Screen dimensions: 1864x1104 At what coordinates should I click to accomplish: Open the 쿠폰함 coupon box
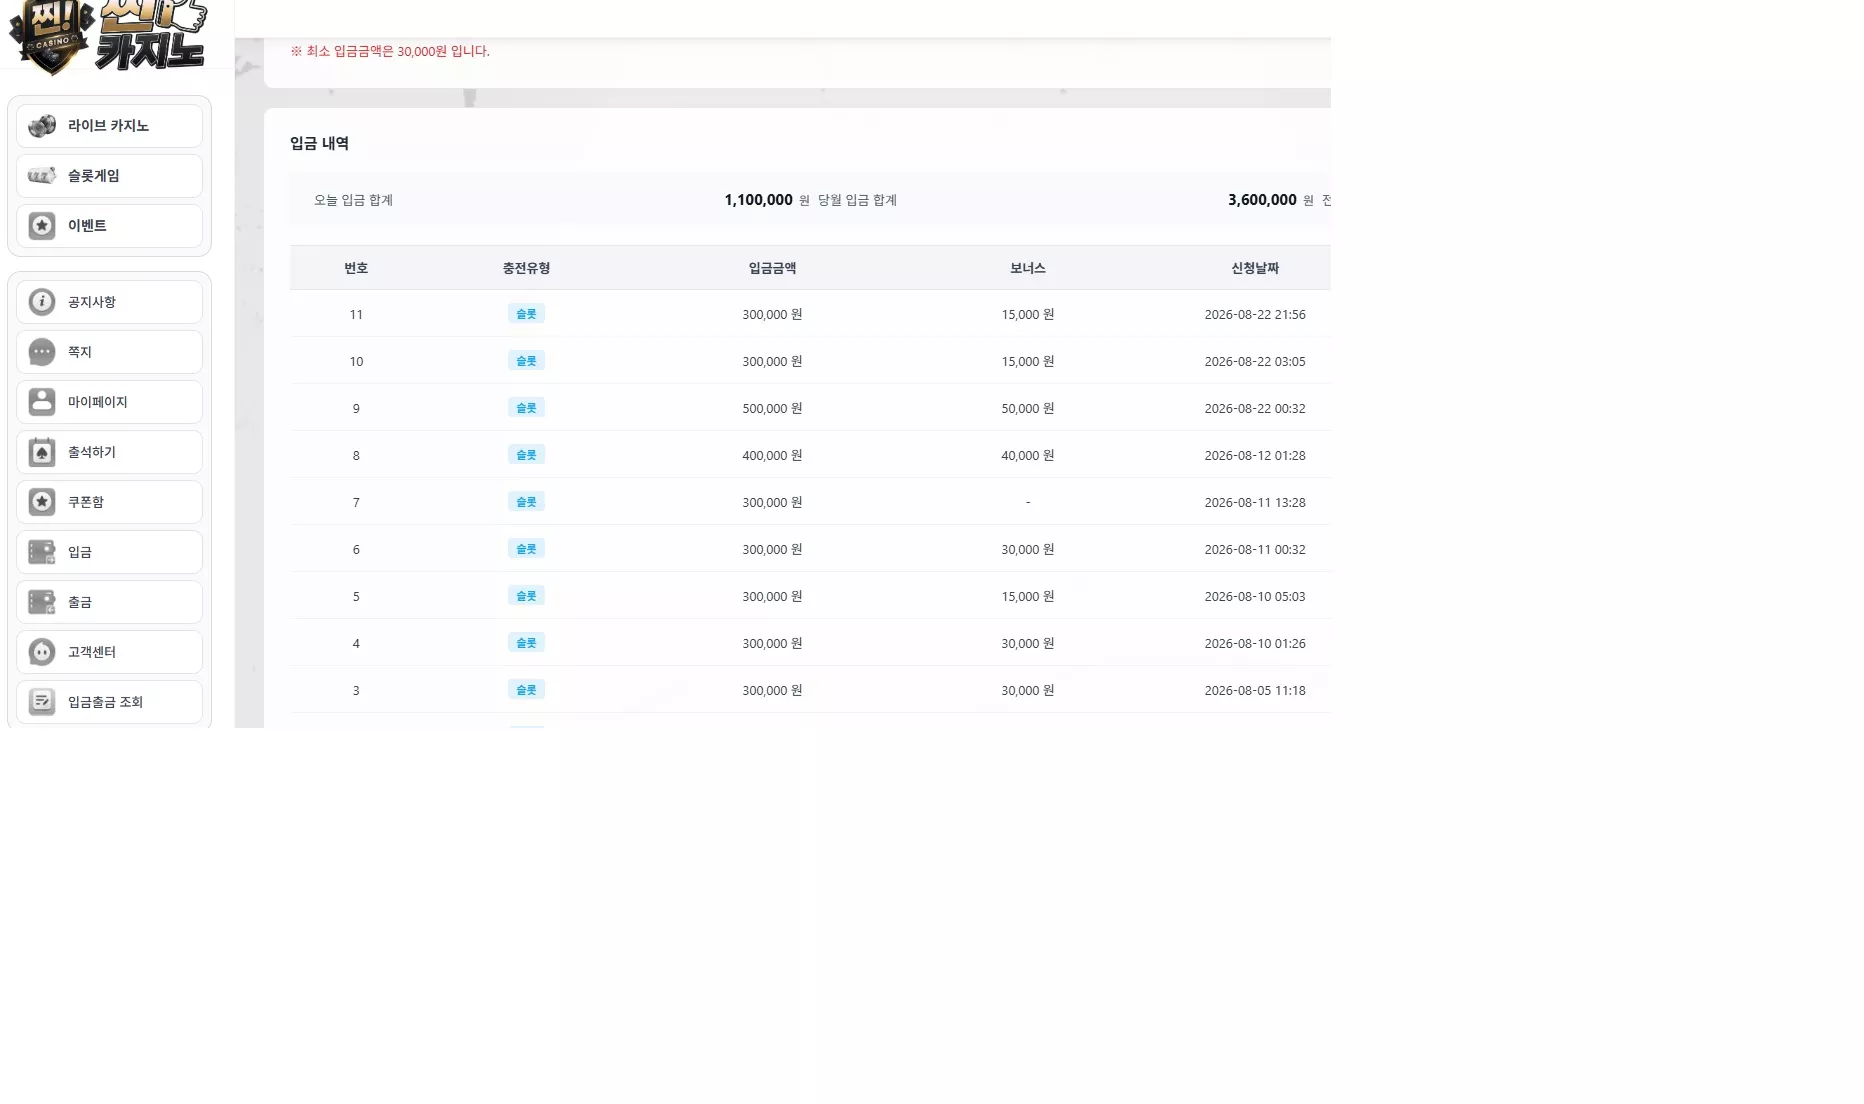pyautogui.click(x=109, y=502)
